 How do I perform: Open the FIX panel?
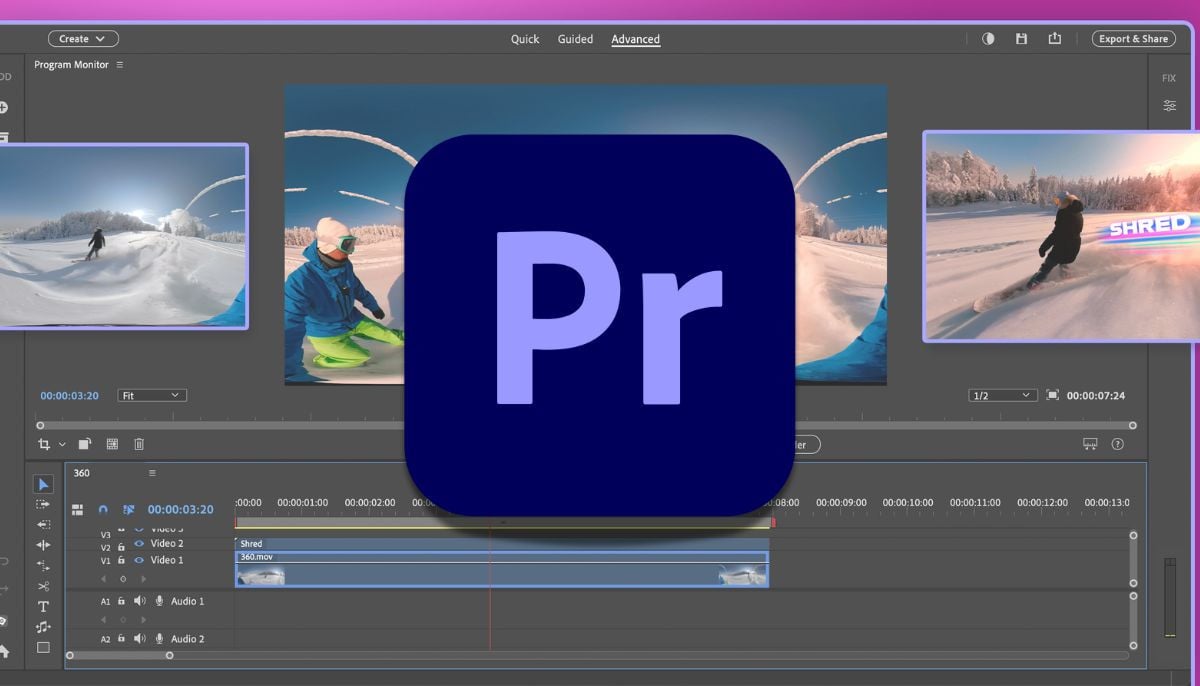(1169, 78)
